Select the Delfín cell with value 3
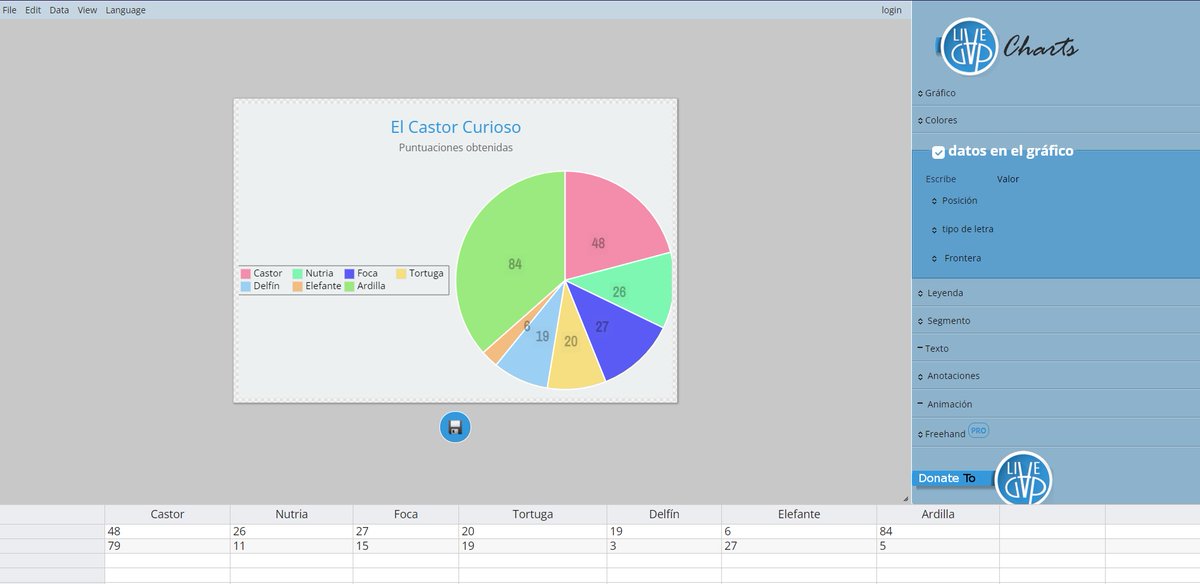Viewport: 1200px width, 584px height. click(x=664, y=546)
